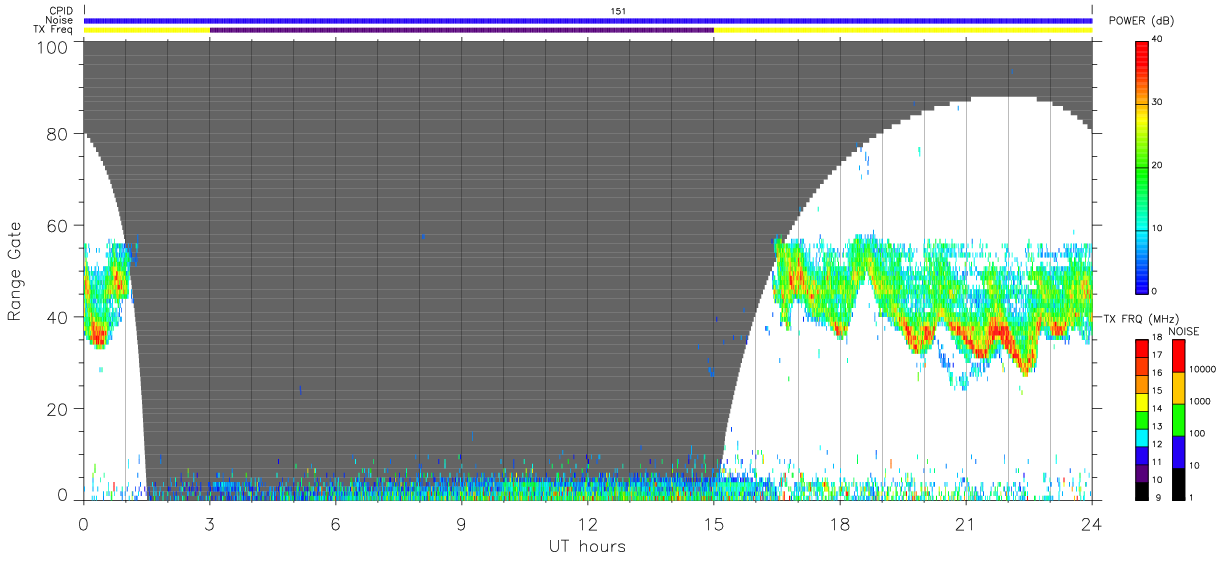Click x-axis tick label '12'

coord(588,523)
